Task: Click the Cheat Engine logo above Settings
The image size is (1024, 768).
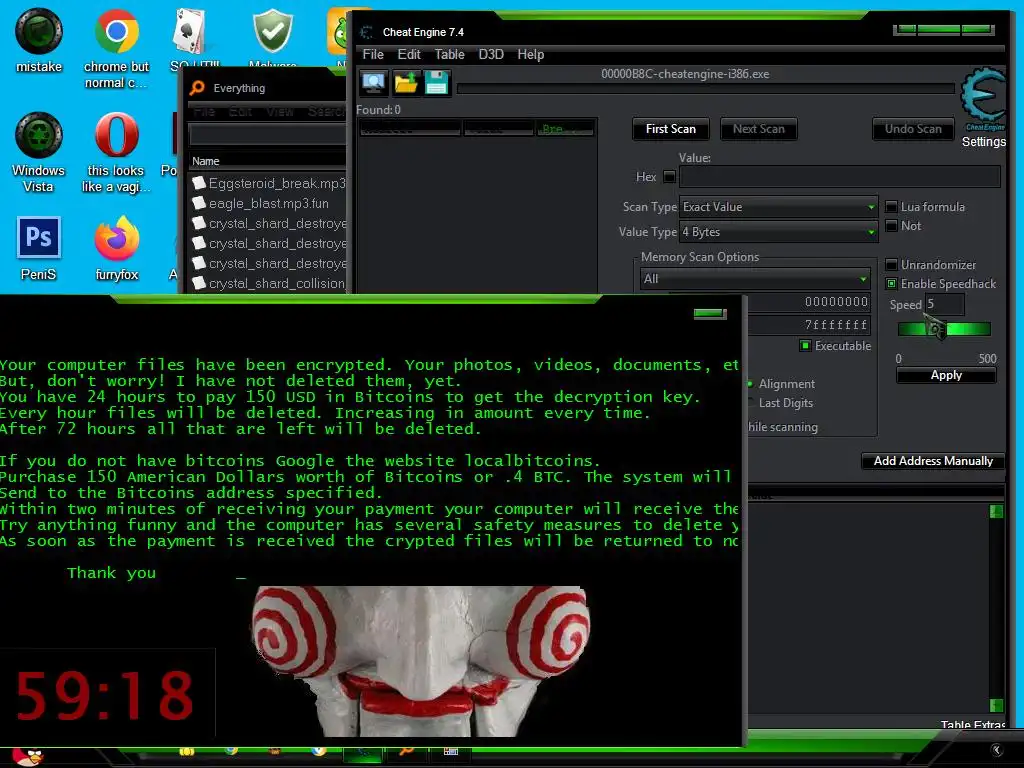Action: point(982,99)
